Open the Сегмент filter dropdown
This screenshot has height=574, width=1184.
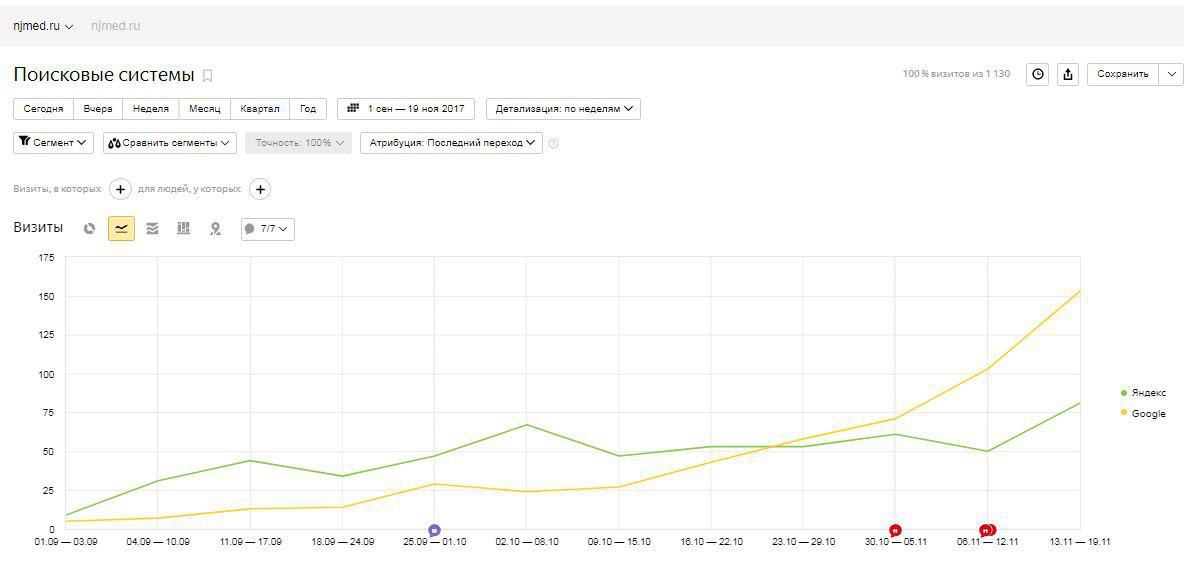[x=54, y=143]
